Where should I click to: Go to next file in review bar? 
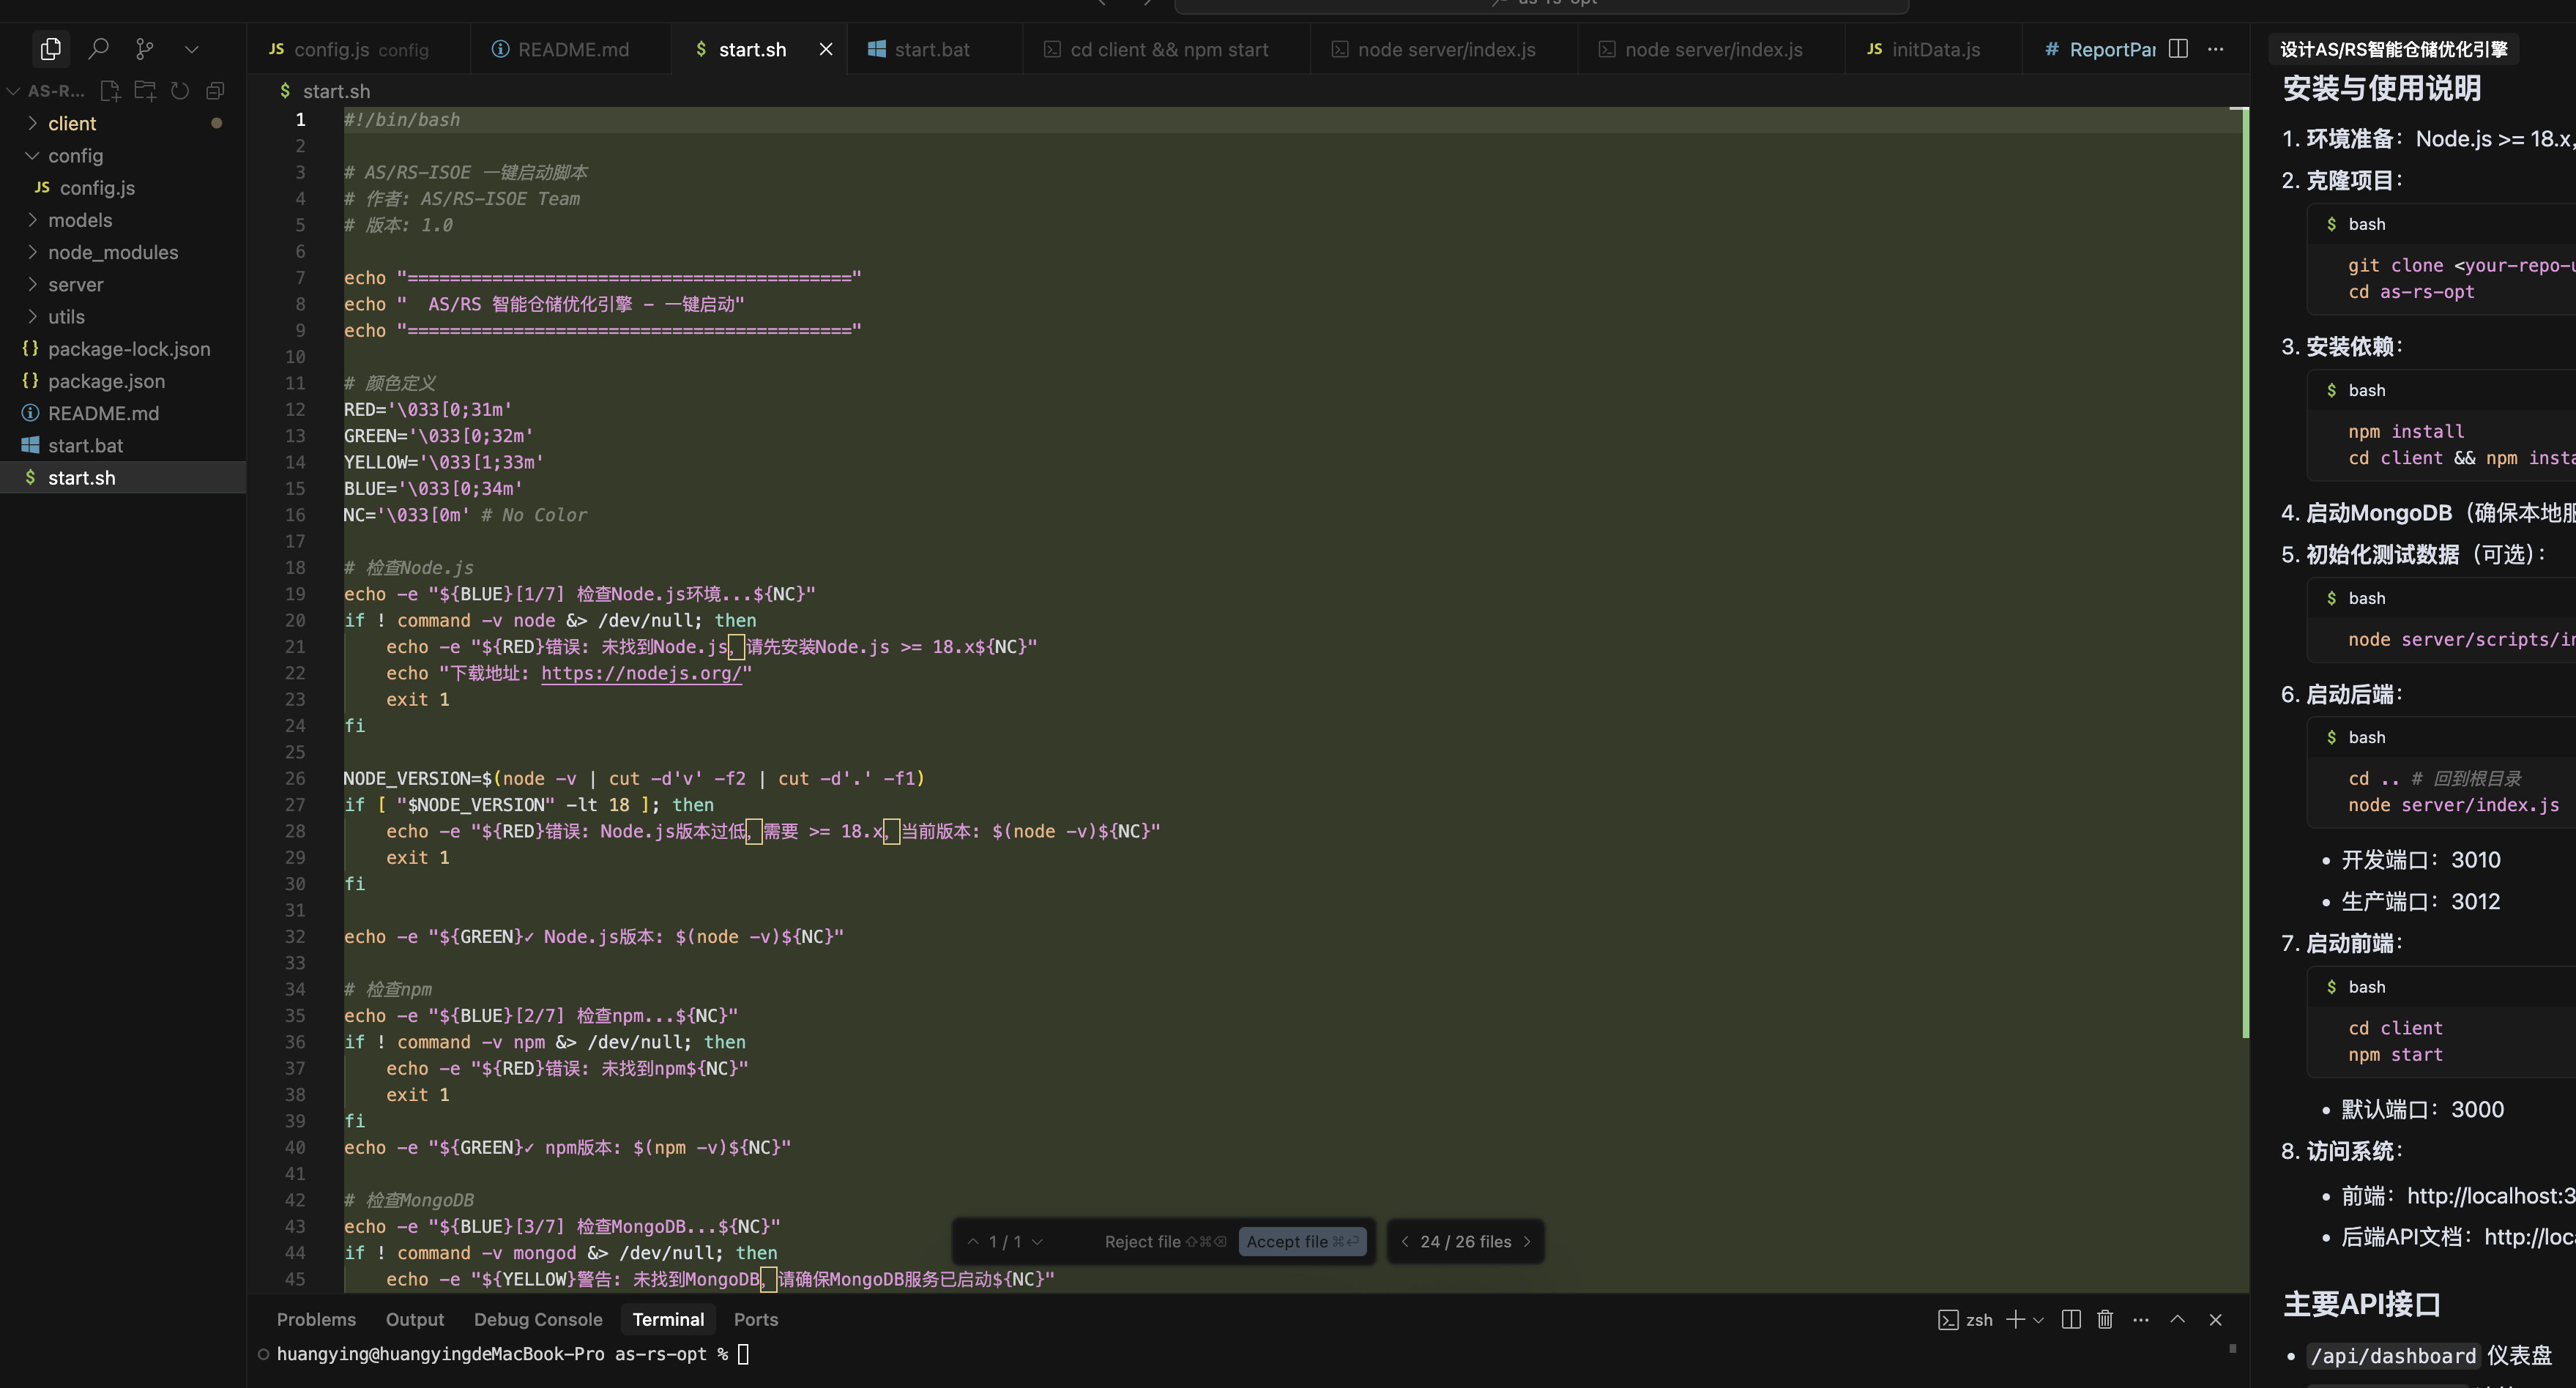pyautogui.click(x=1527, y=1241)
